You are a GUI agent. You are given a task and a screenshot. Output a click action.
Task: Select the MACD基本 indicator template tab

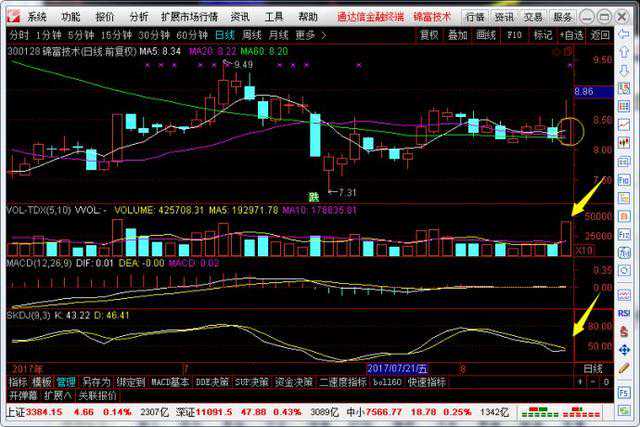tap(170, 382)
